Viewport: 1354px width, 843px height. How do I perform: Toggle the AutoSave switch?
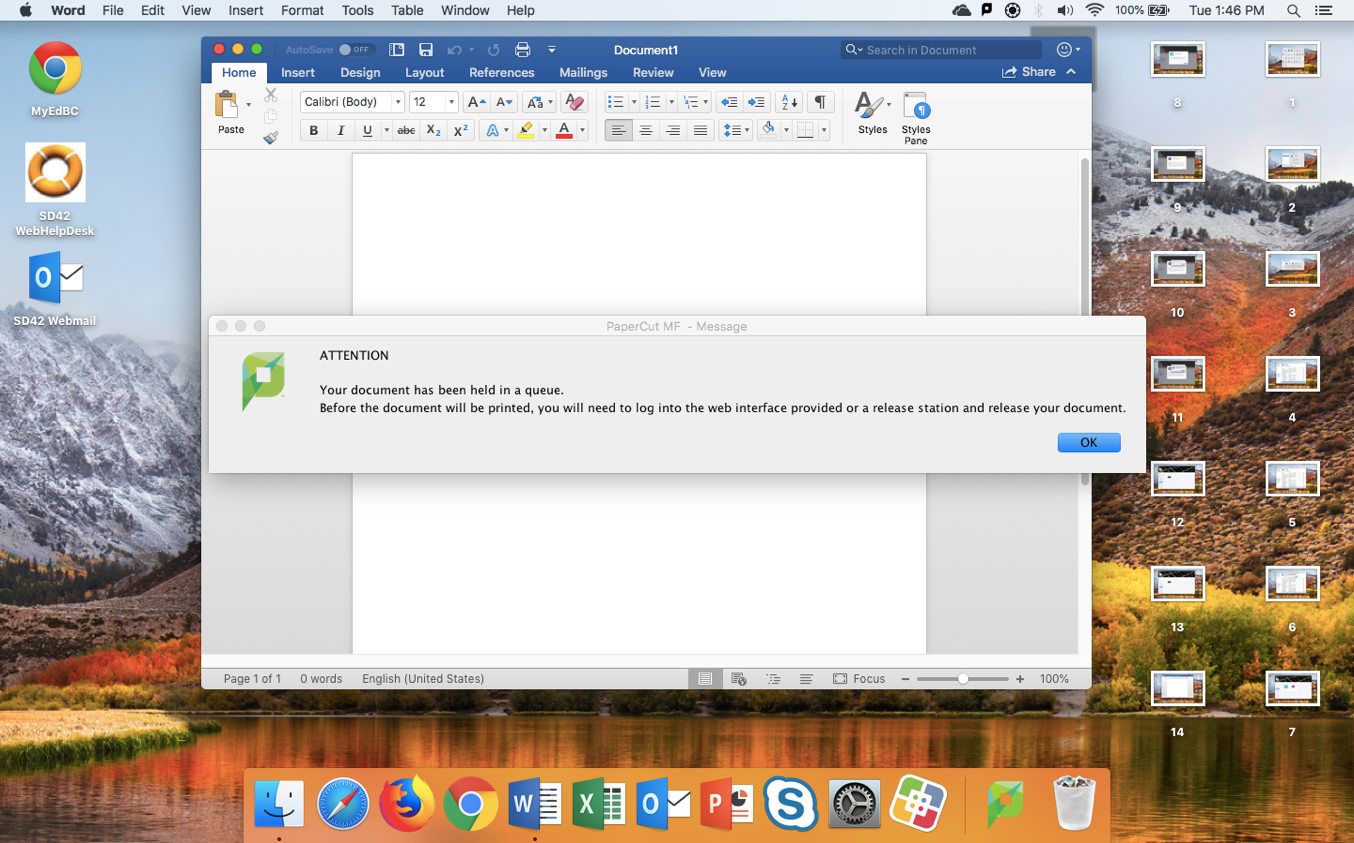tap(354, 50)
